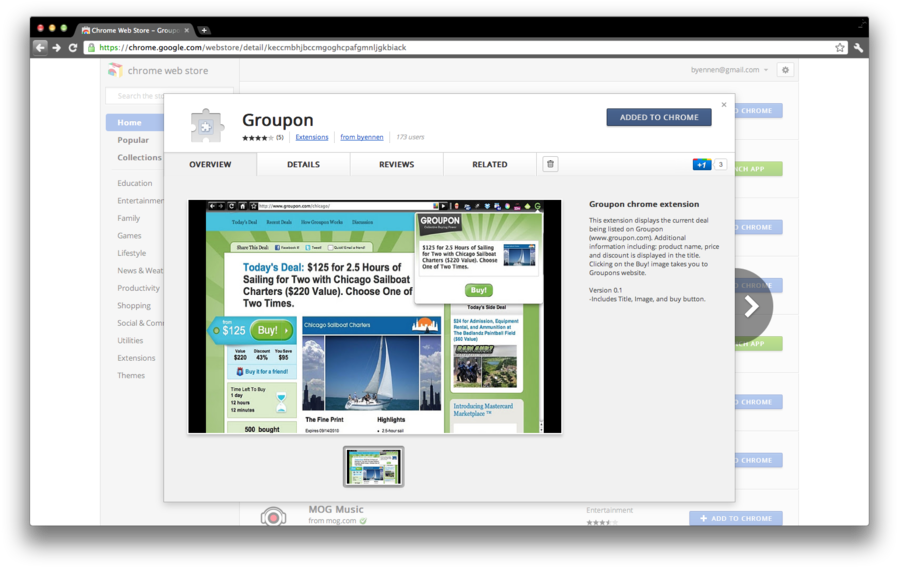897x567 pixels.
Task: Open the Games category
Action: click(x=129, y=236)
